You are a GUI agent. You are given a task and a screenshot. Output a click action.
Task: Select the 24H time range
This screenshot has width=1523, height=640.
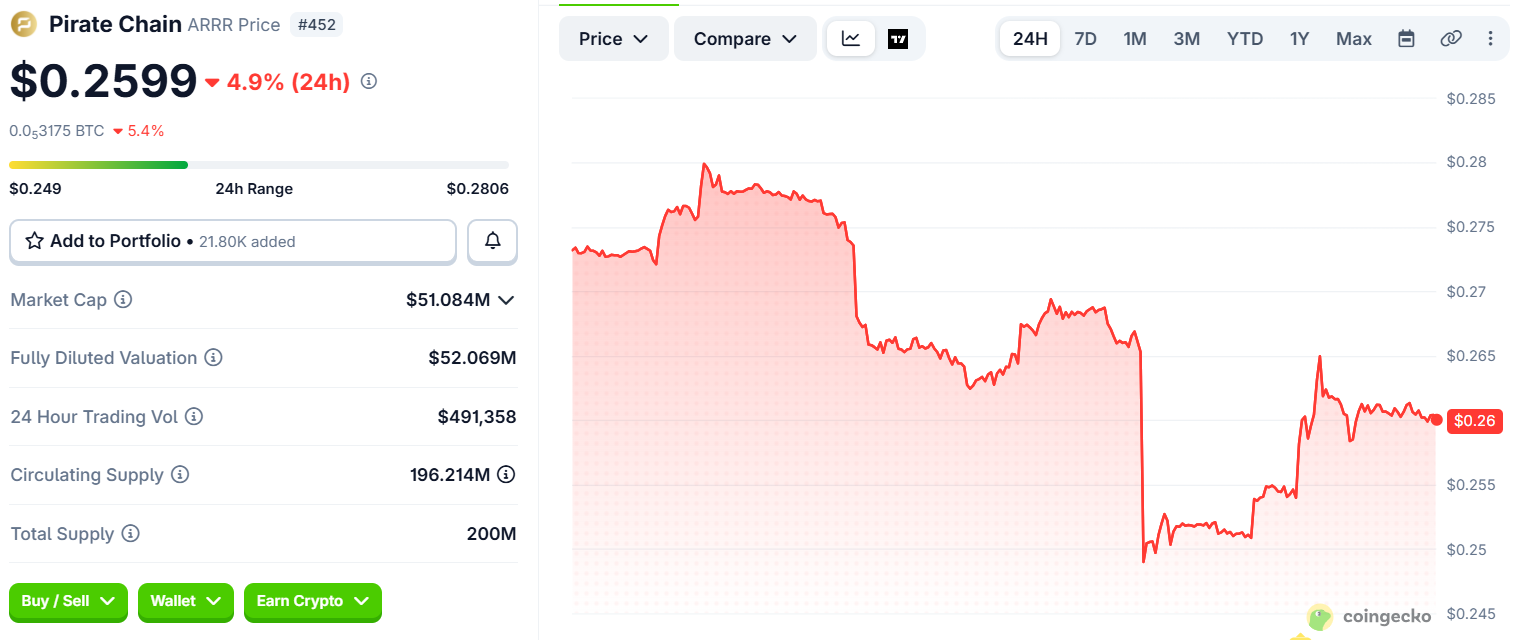tap(1030, 39)
